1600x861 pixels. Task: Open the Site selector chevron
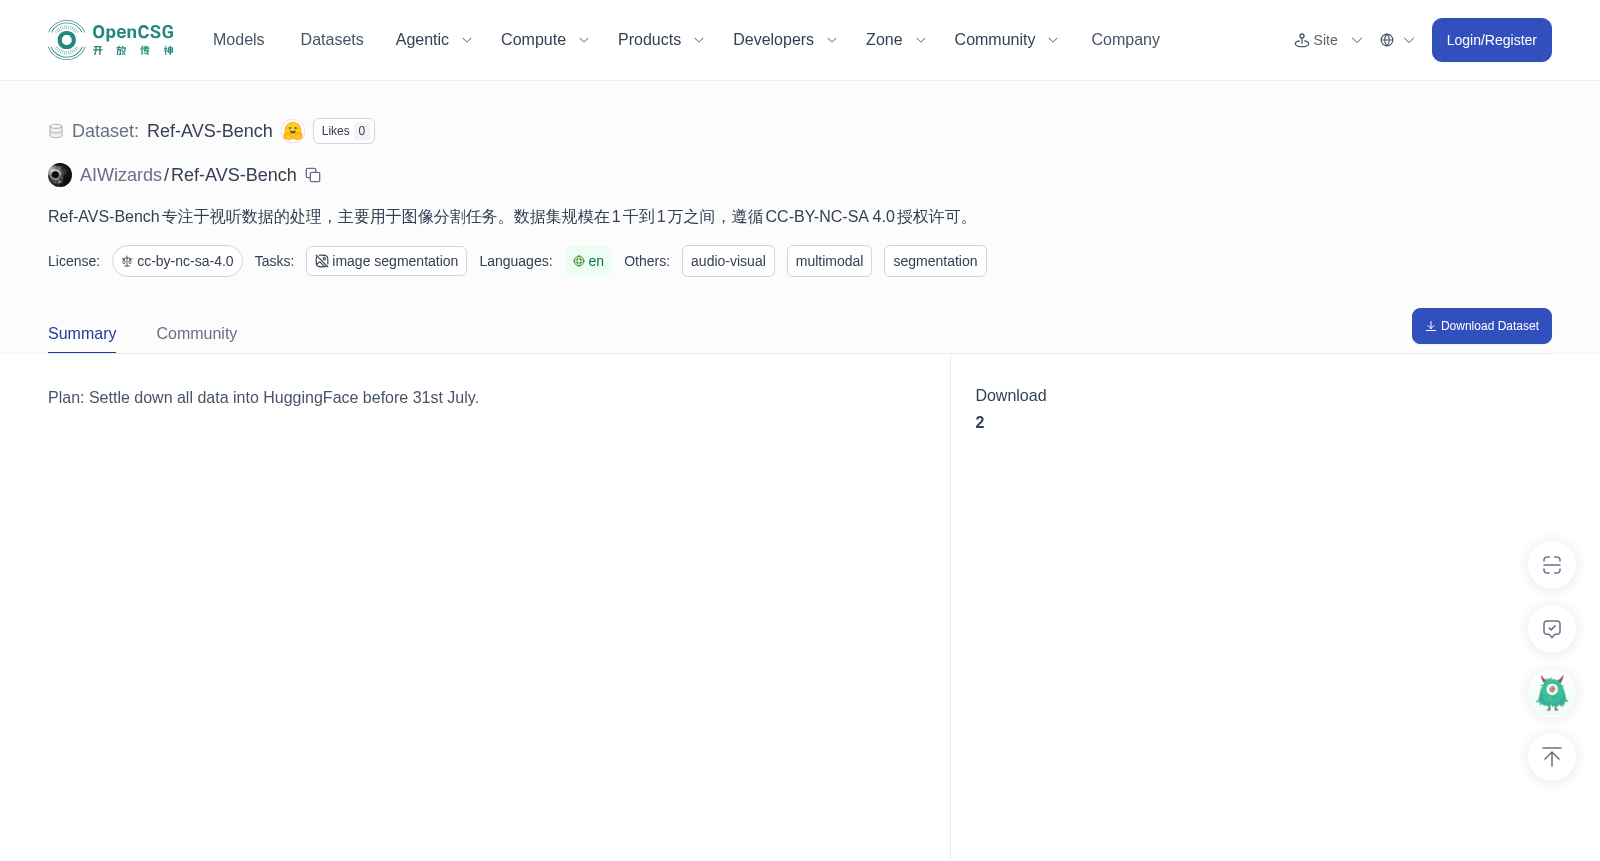(1357, 40)
